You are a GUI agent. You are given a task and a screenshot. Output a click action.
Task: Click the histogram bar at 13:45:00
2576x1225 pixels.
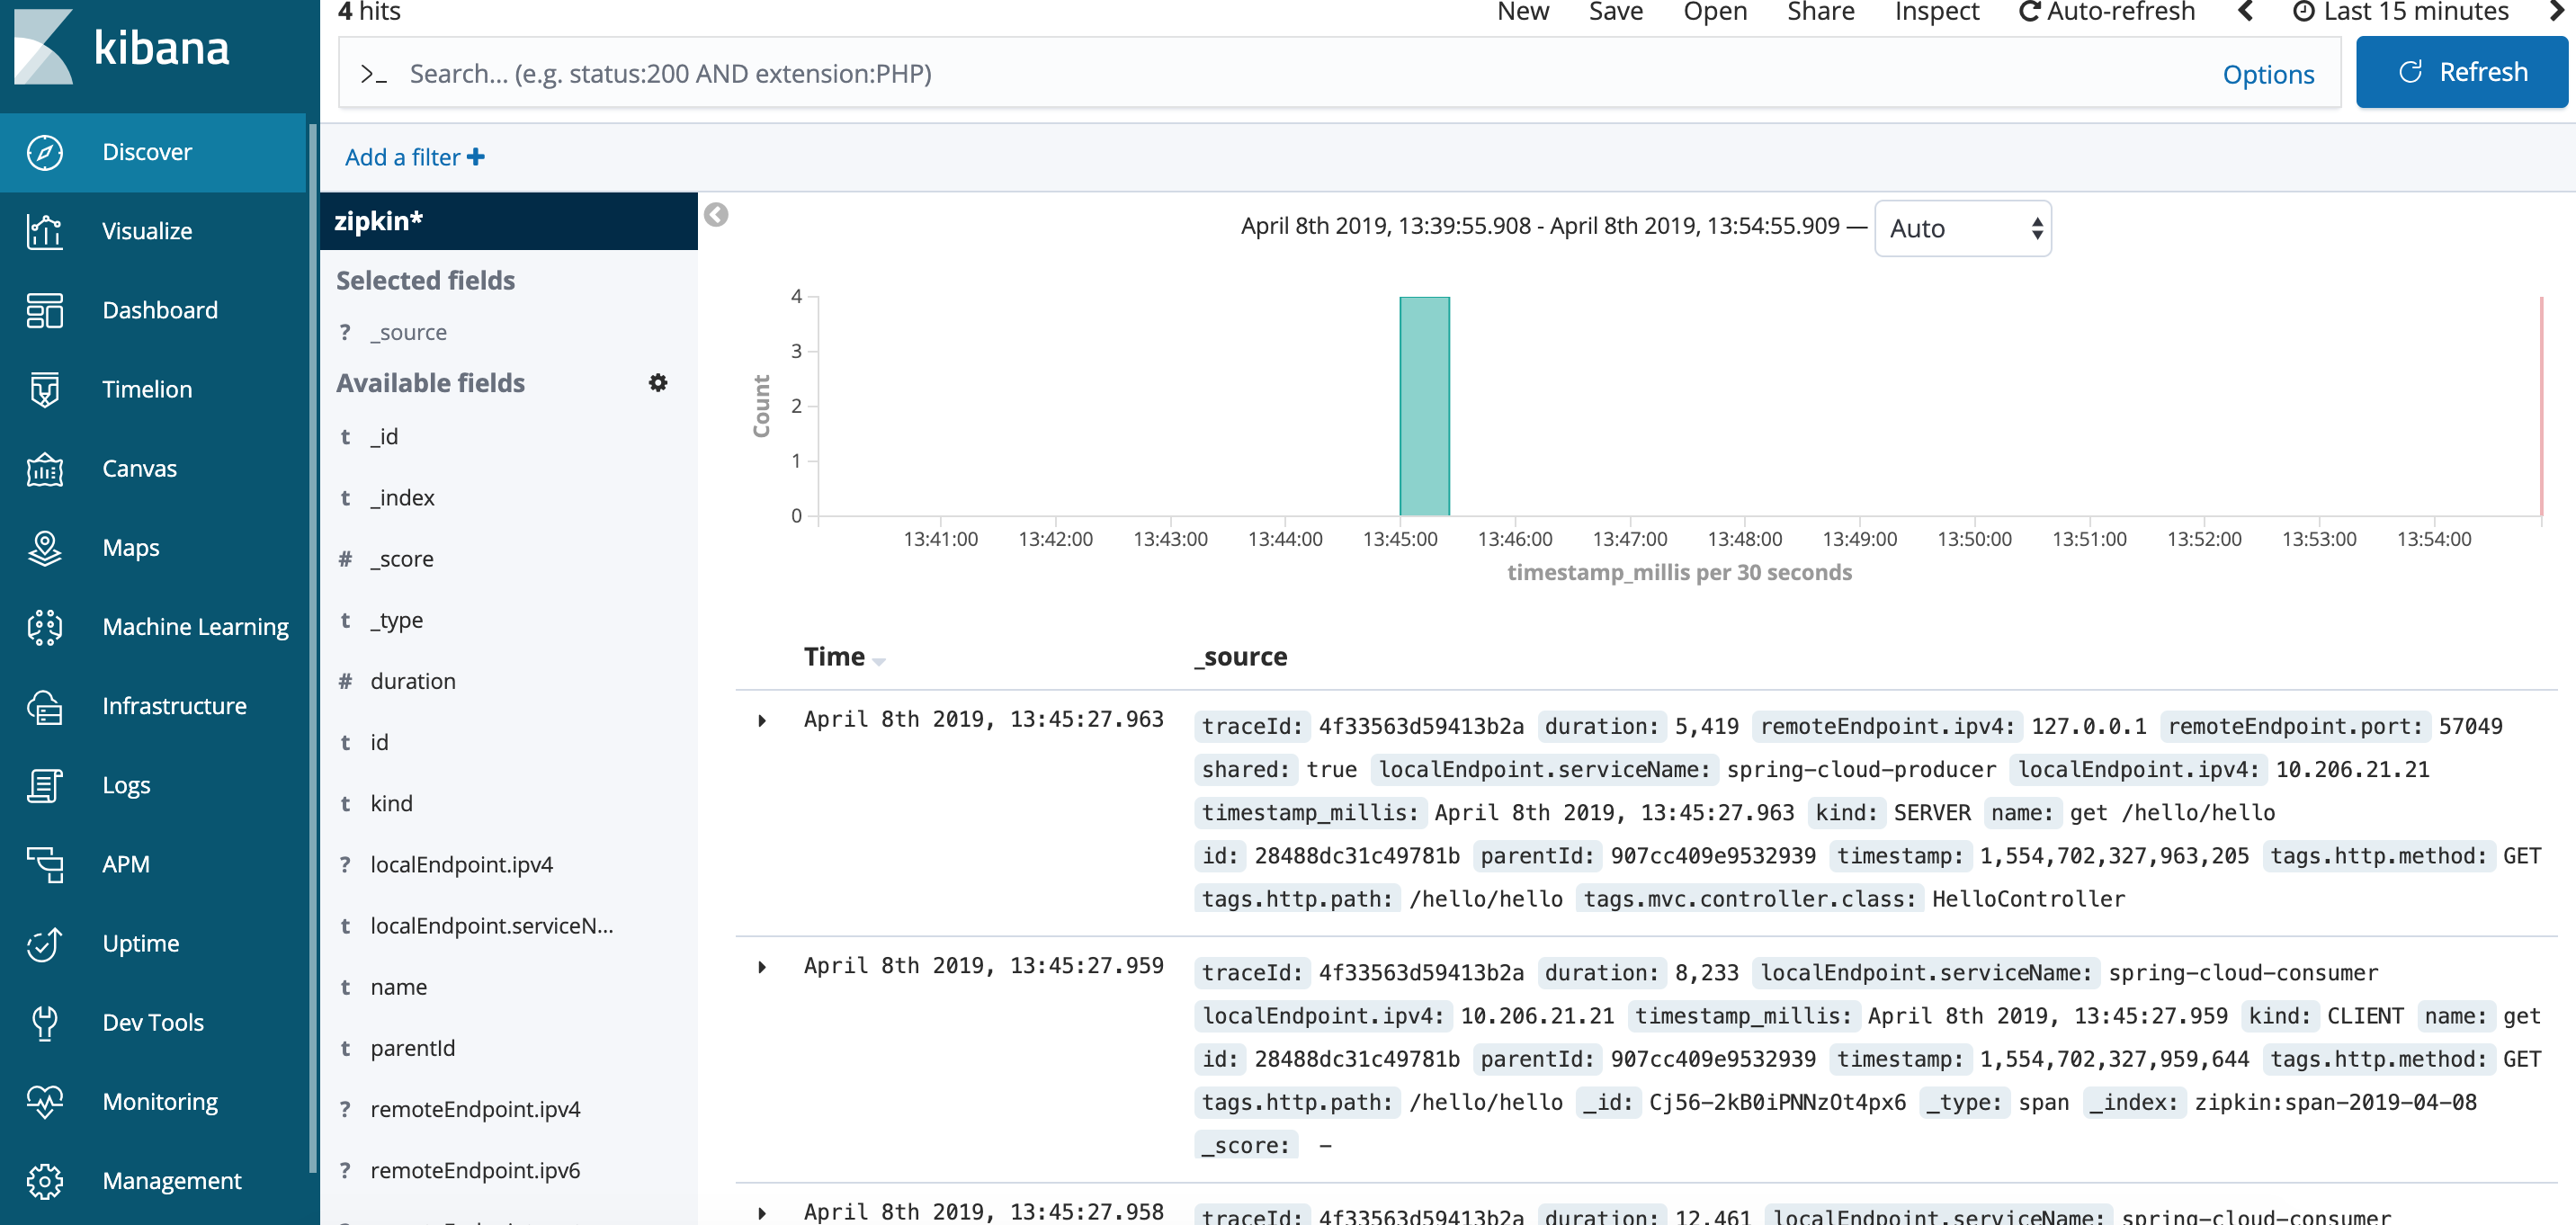pos(1424,406)
